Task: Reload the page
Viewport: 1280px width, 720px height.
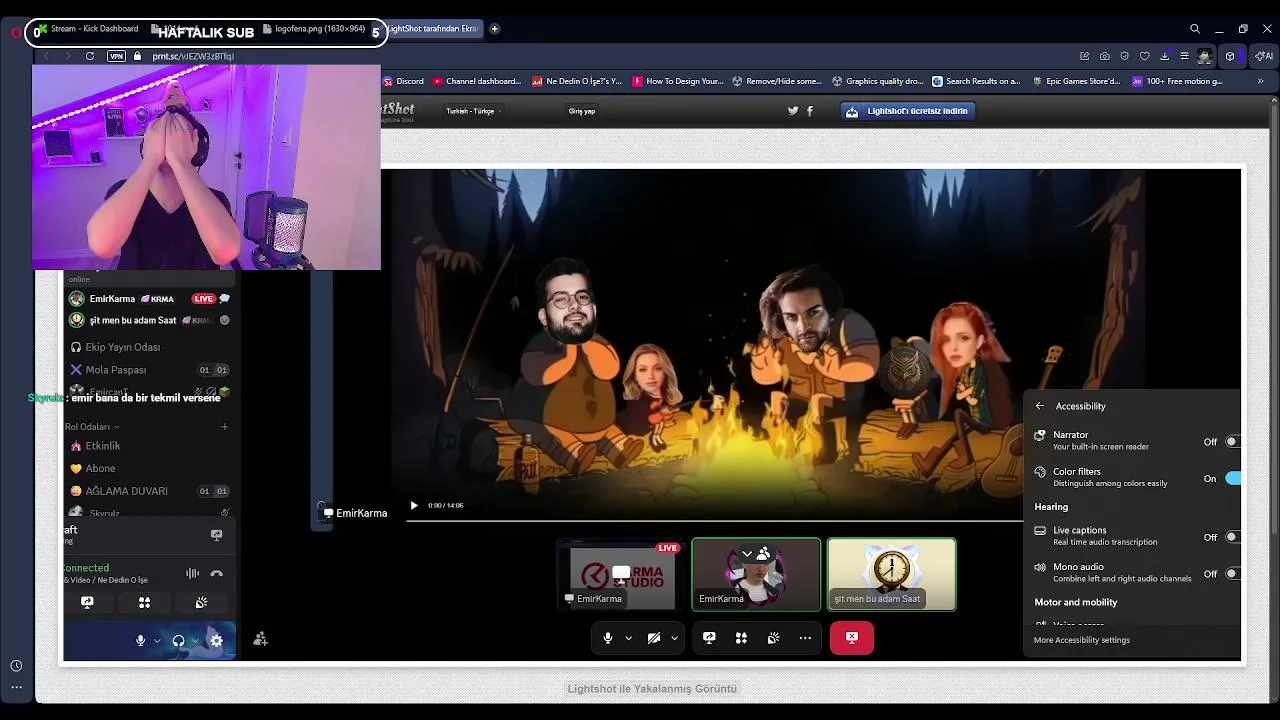Action: click(x=90, y=56)
